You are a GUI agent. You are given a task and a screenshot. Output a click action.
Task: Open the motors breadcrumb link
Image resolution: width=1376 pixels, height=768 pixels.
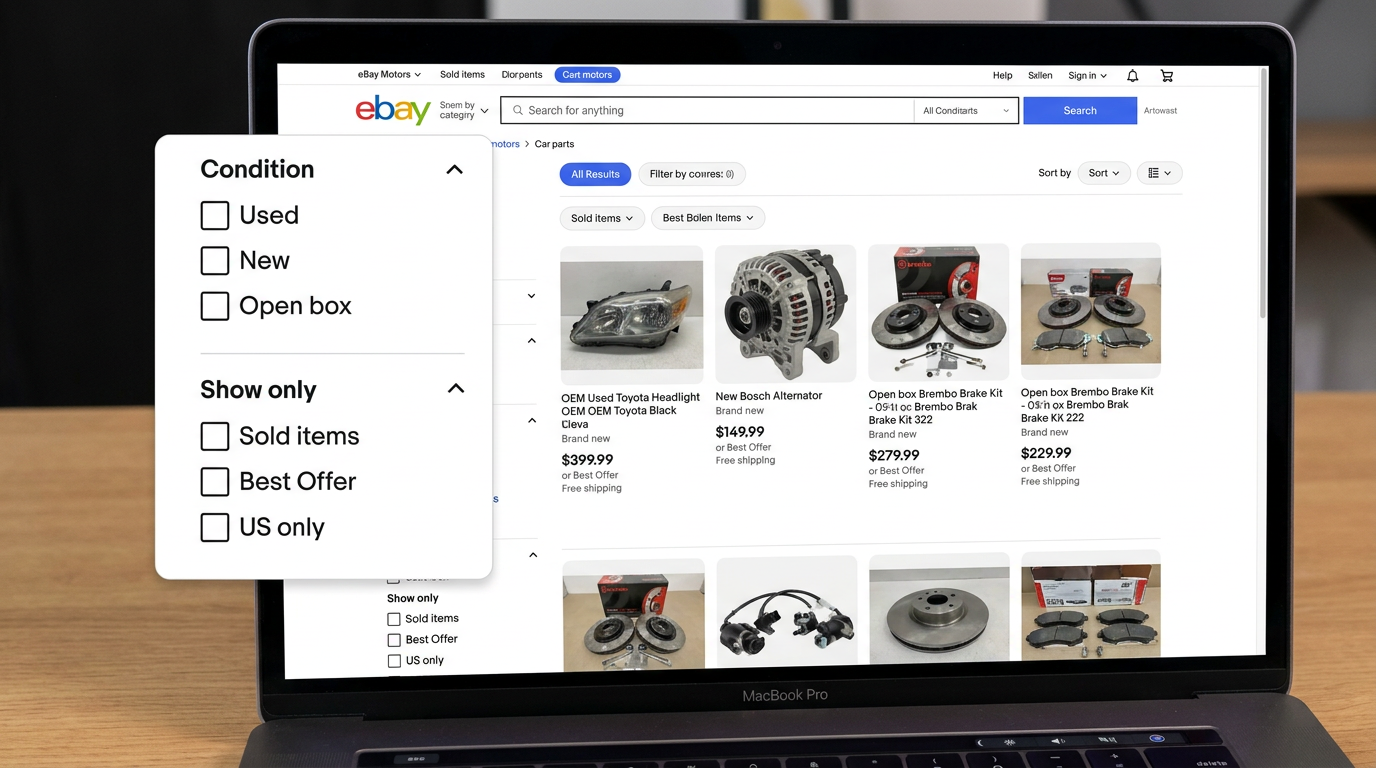click(x=504, y=144)
